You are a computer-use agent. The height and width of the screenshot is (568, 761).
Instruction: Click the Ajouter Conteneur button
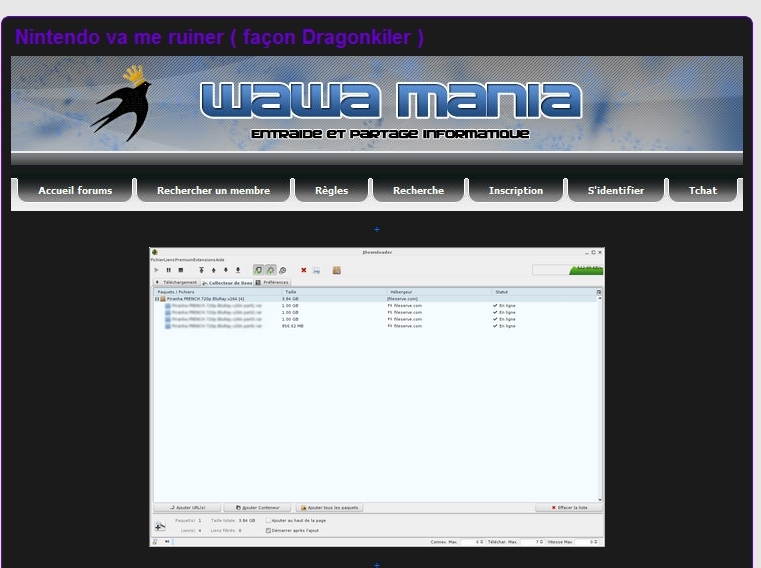(257, 508)
